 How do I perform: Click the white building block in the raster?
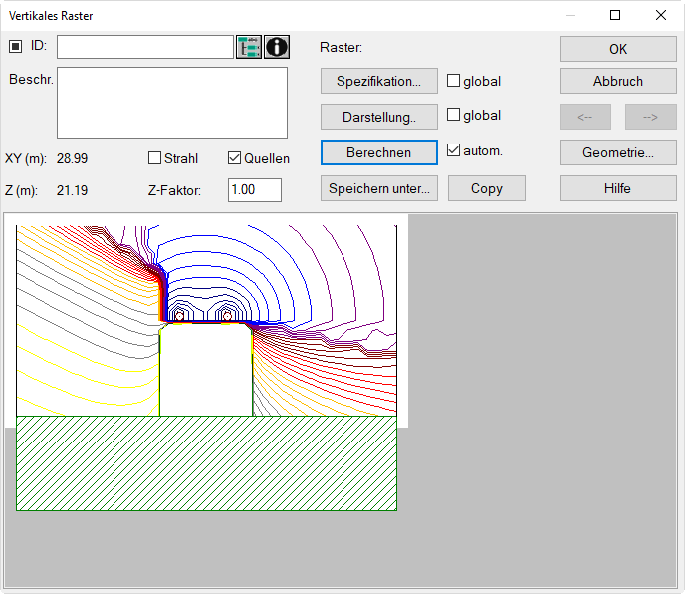pos(206,370)
